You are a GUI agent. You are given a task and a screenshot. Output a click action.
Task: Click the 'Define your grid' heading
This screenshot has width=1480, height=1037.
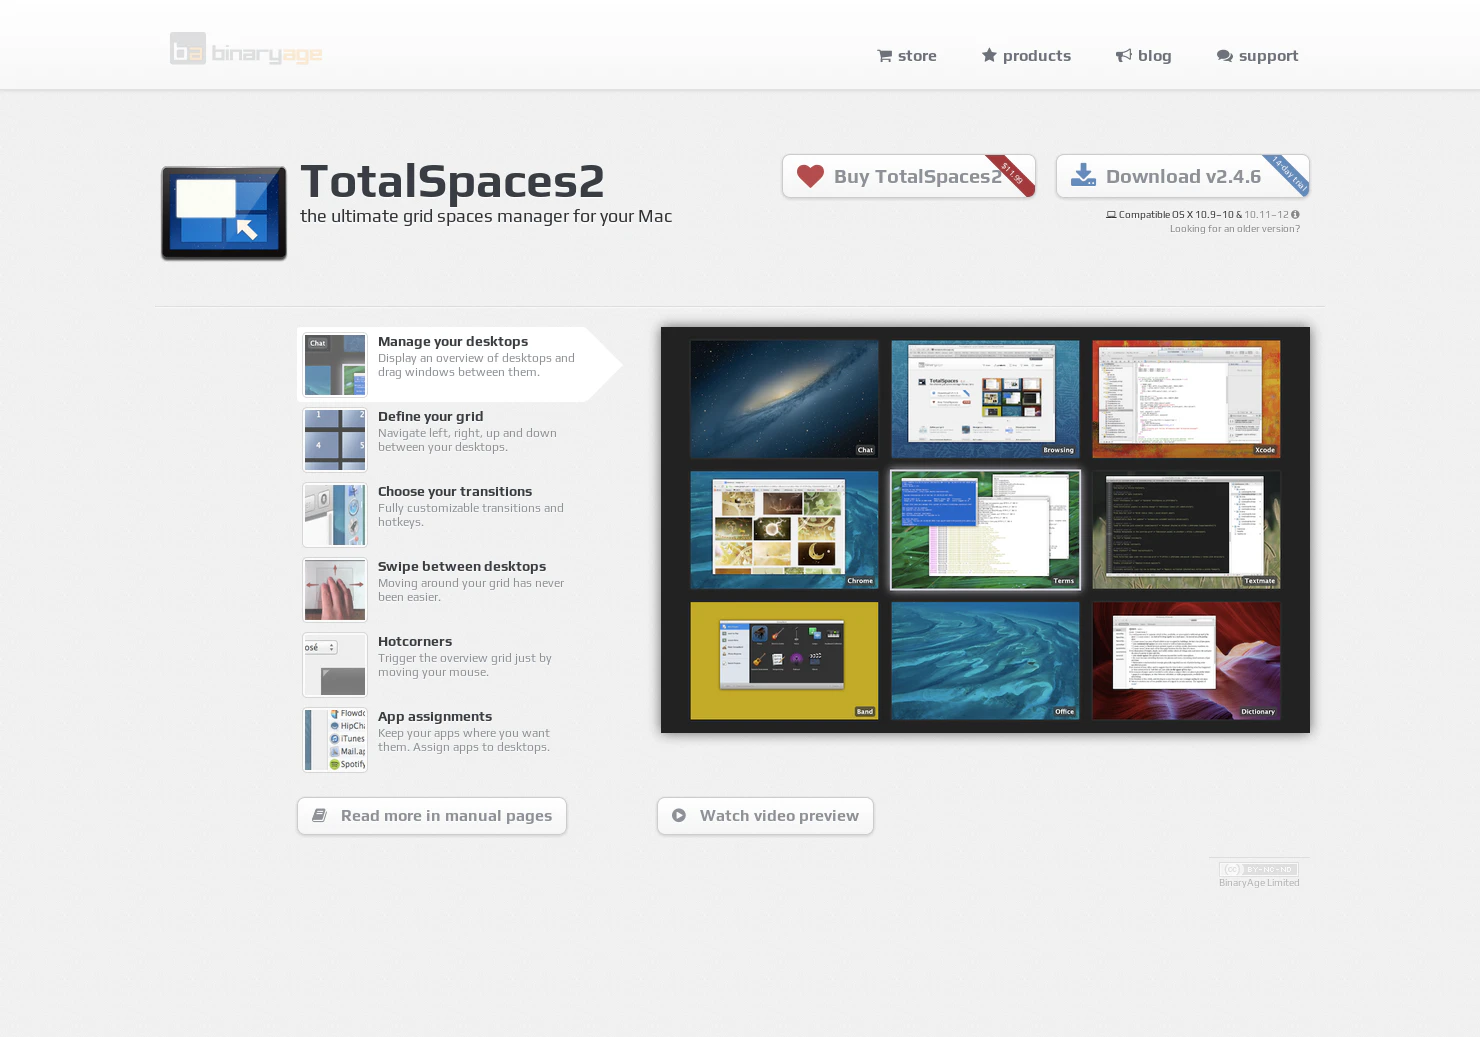click(431, 417)
